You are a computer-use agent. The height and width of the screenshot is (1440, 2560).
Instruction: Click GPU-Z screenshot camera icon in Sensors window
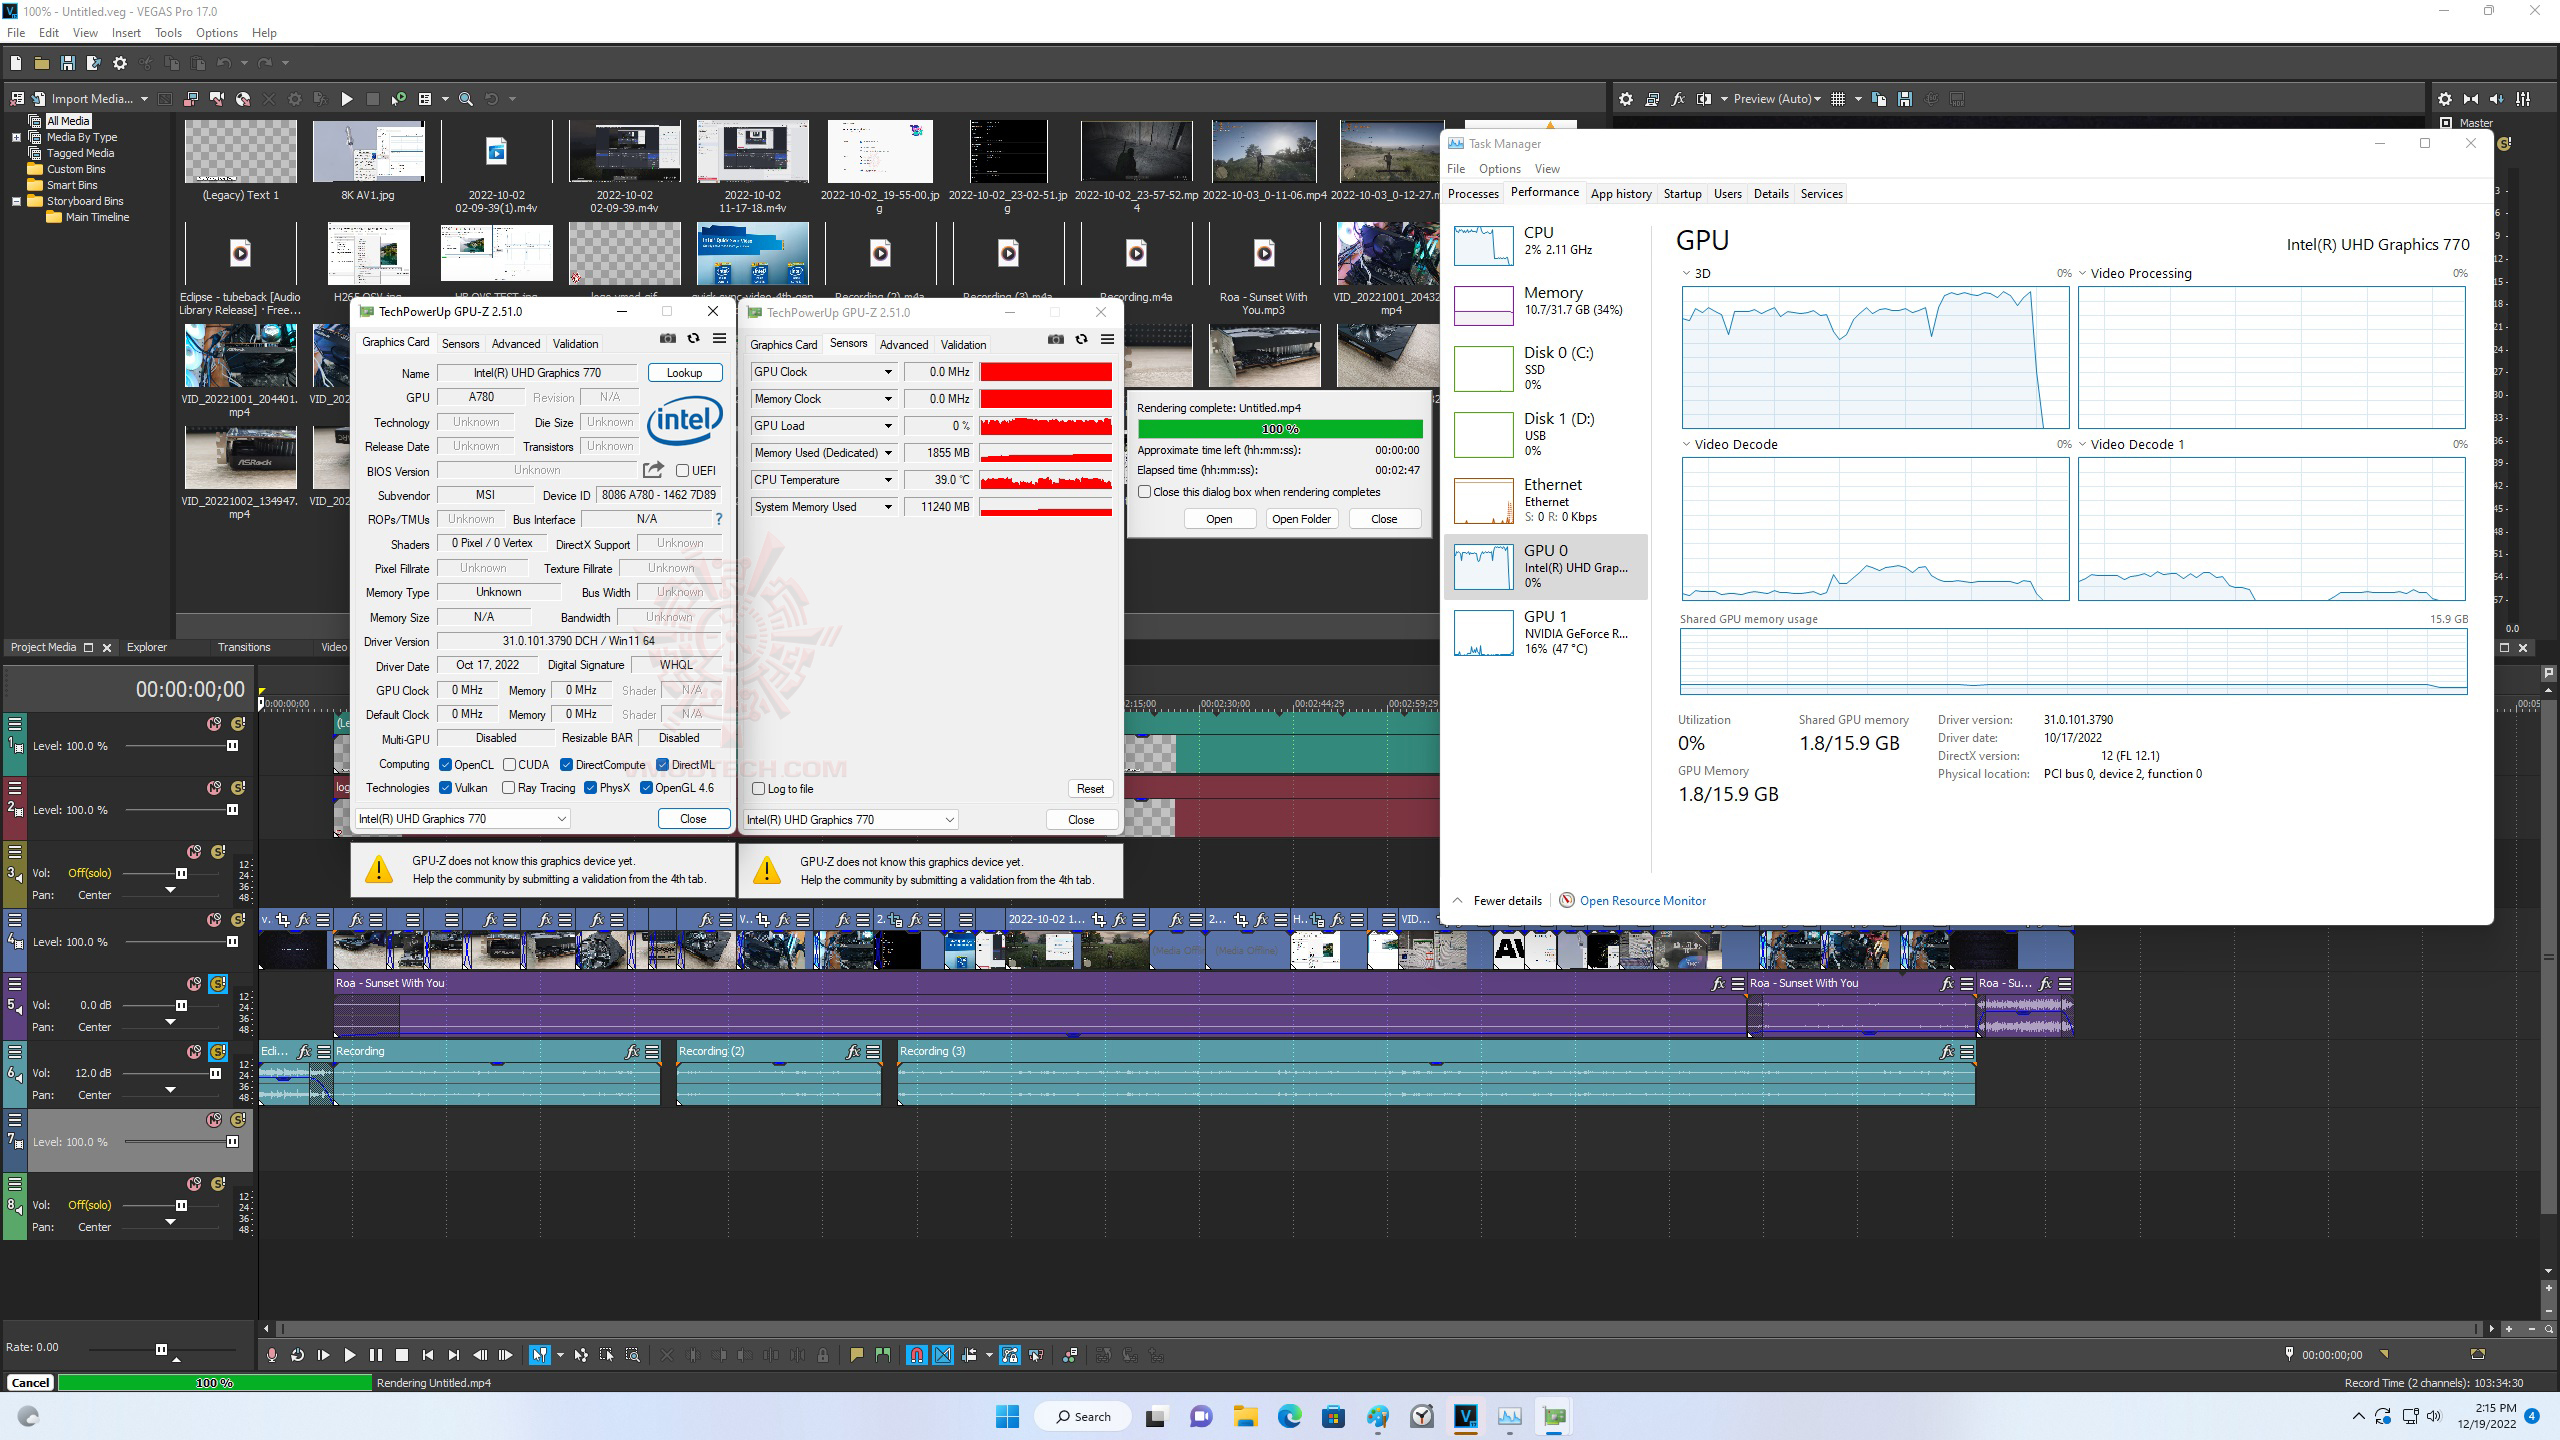coord(1055,340)
